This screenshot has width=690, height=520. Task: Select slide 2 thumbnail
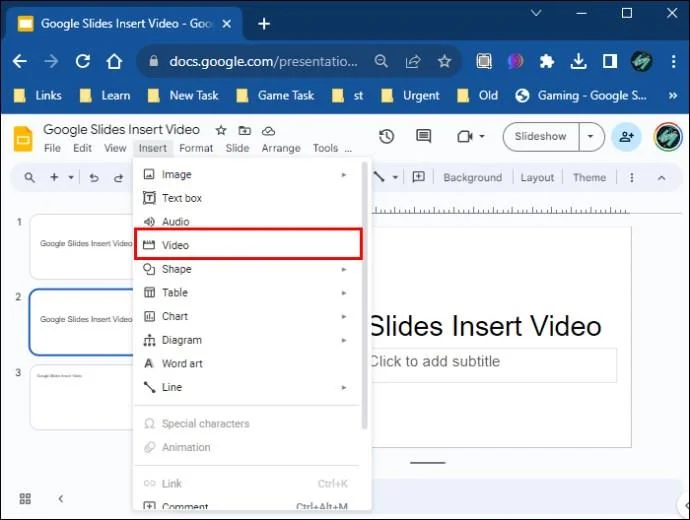click(82, 322)
